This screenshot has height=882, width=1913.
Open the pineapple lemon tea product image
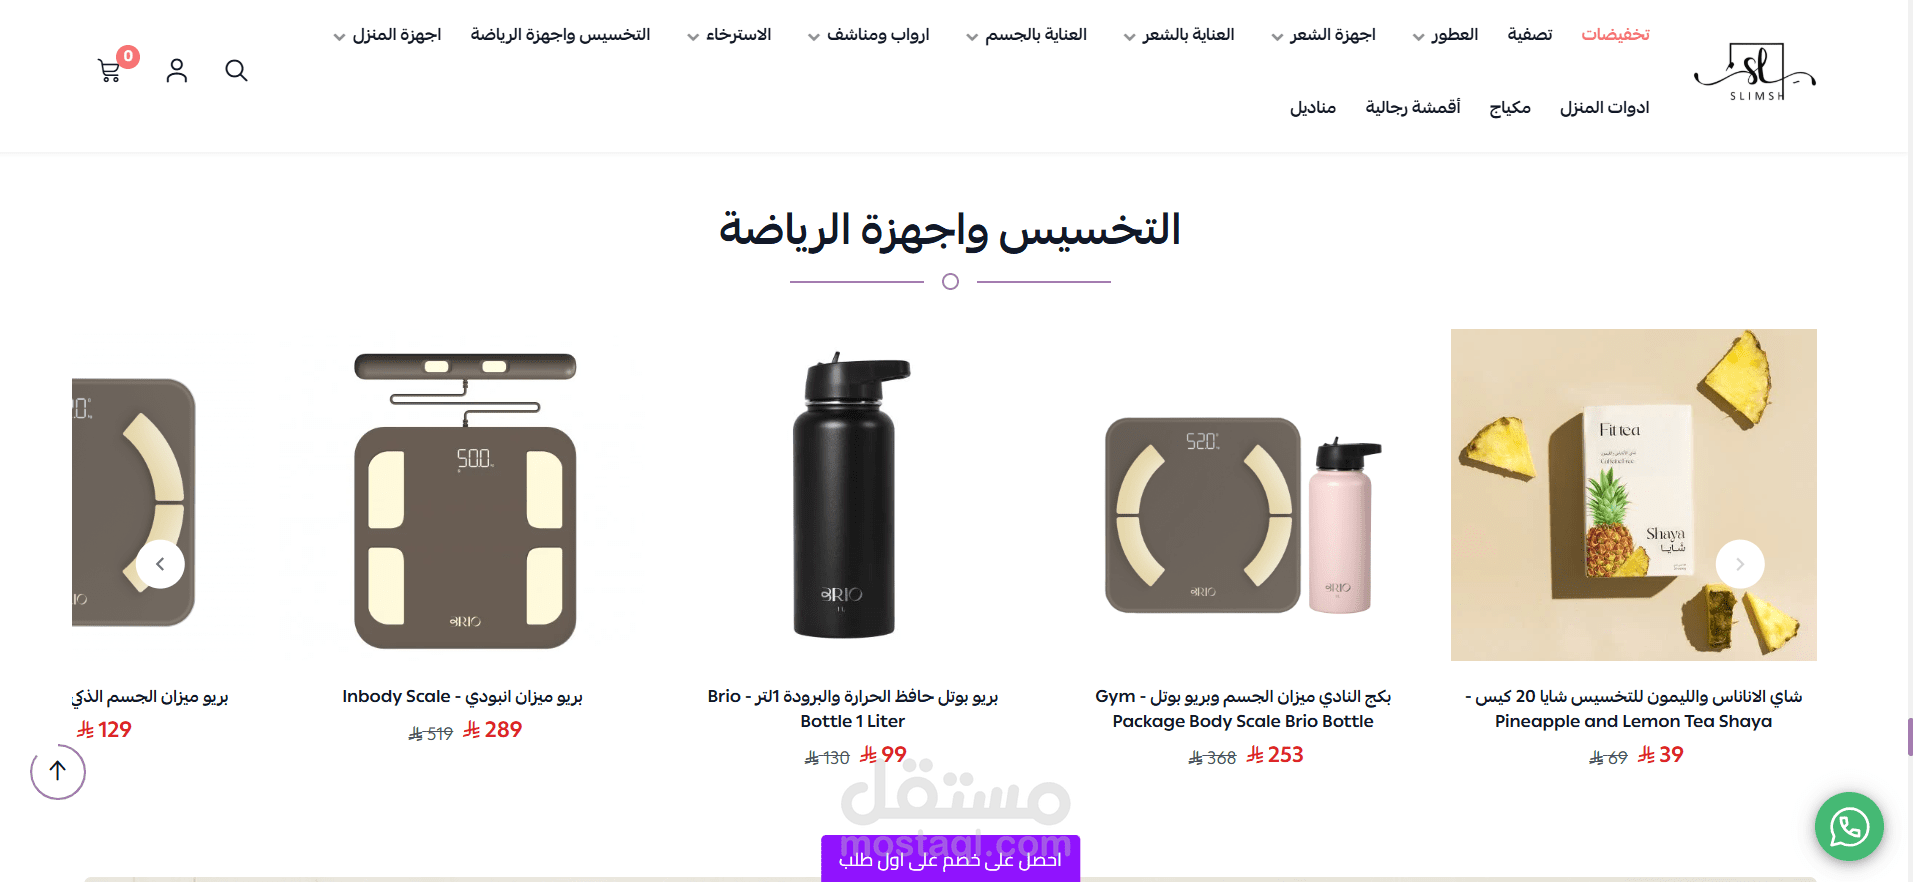[1633, 495]
